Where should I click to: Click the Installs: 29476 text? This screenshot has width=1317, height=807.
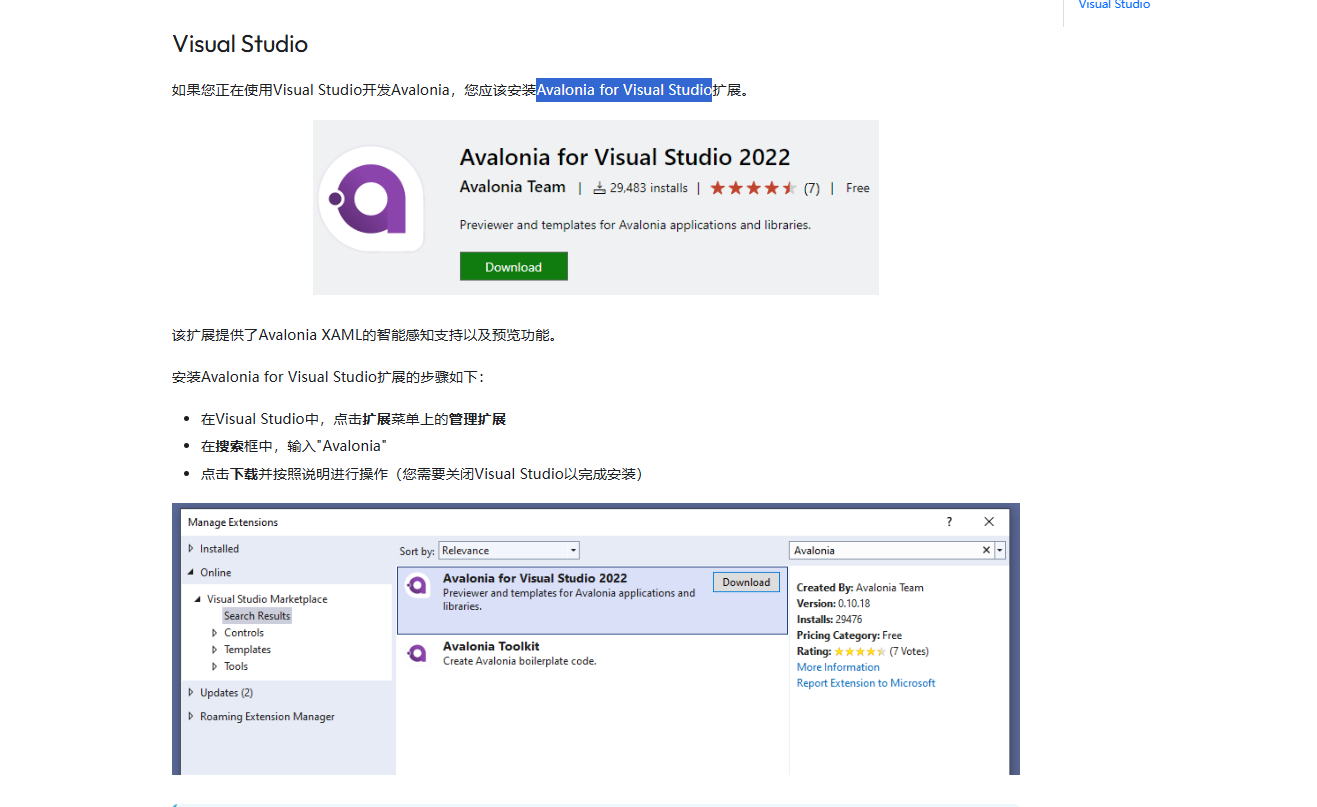click(x=829, y=620)
